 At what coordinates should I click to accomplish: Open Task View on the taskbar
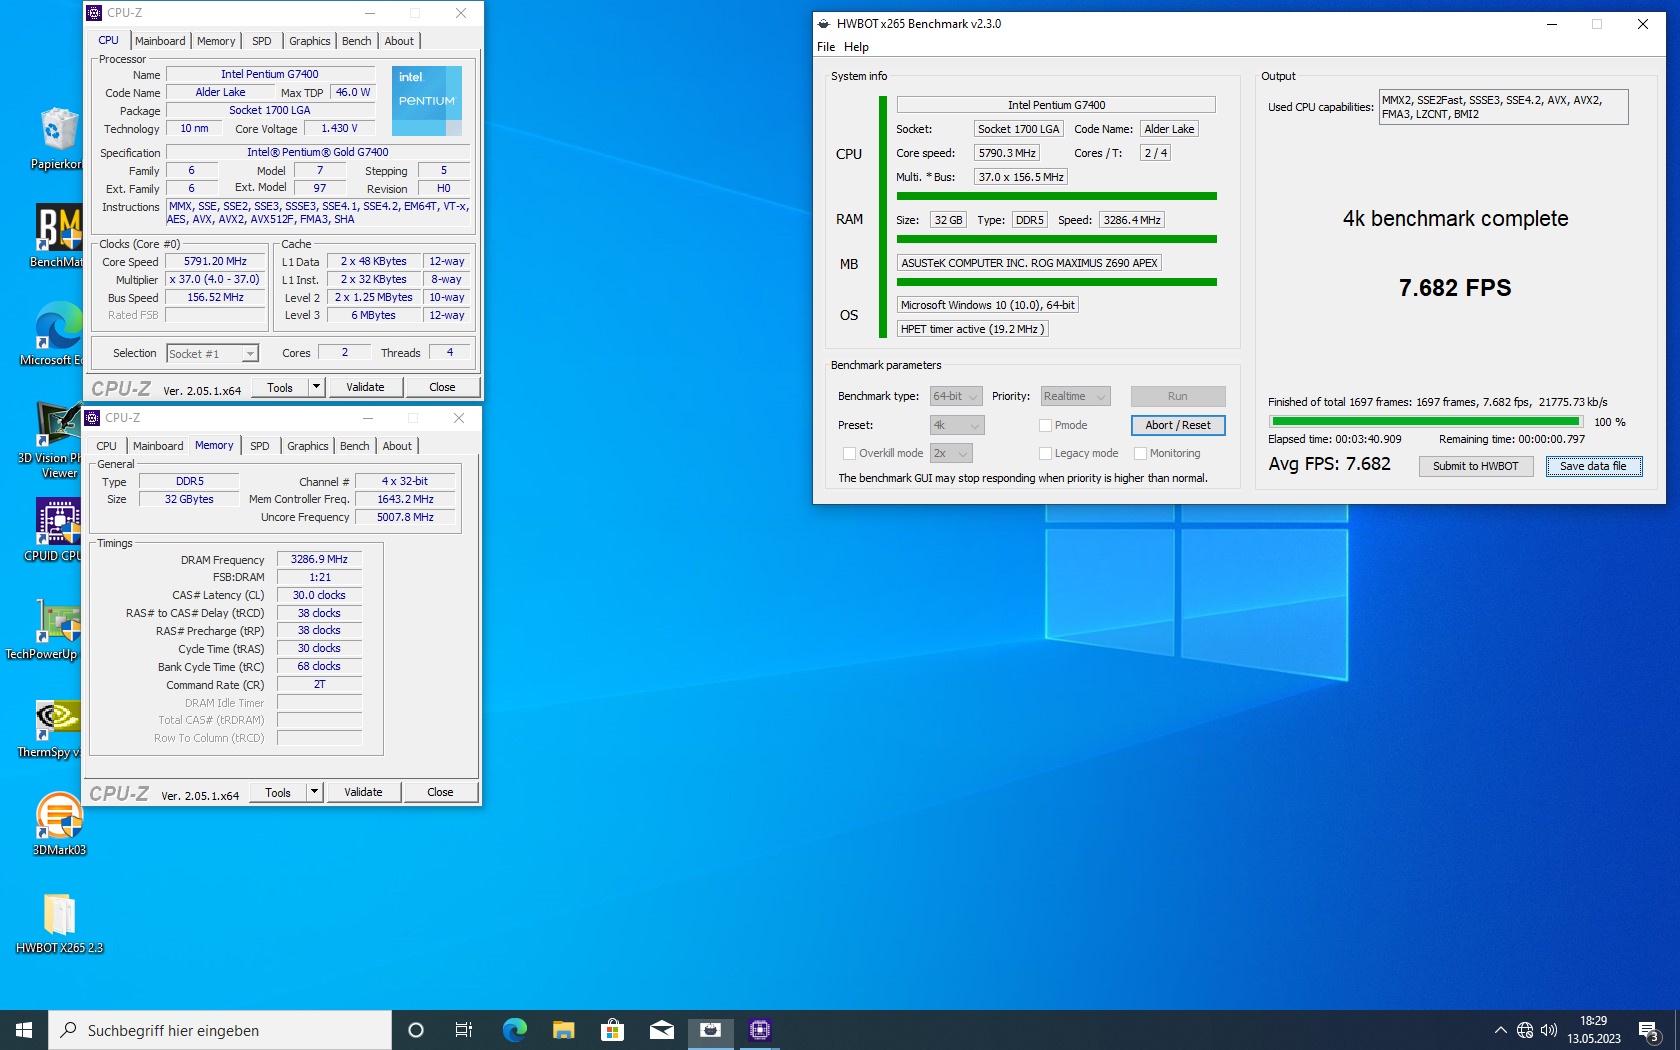click(x=464, y=1030)
